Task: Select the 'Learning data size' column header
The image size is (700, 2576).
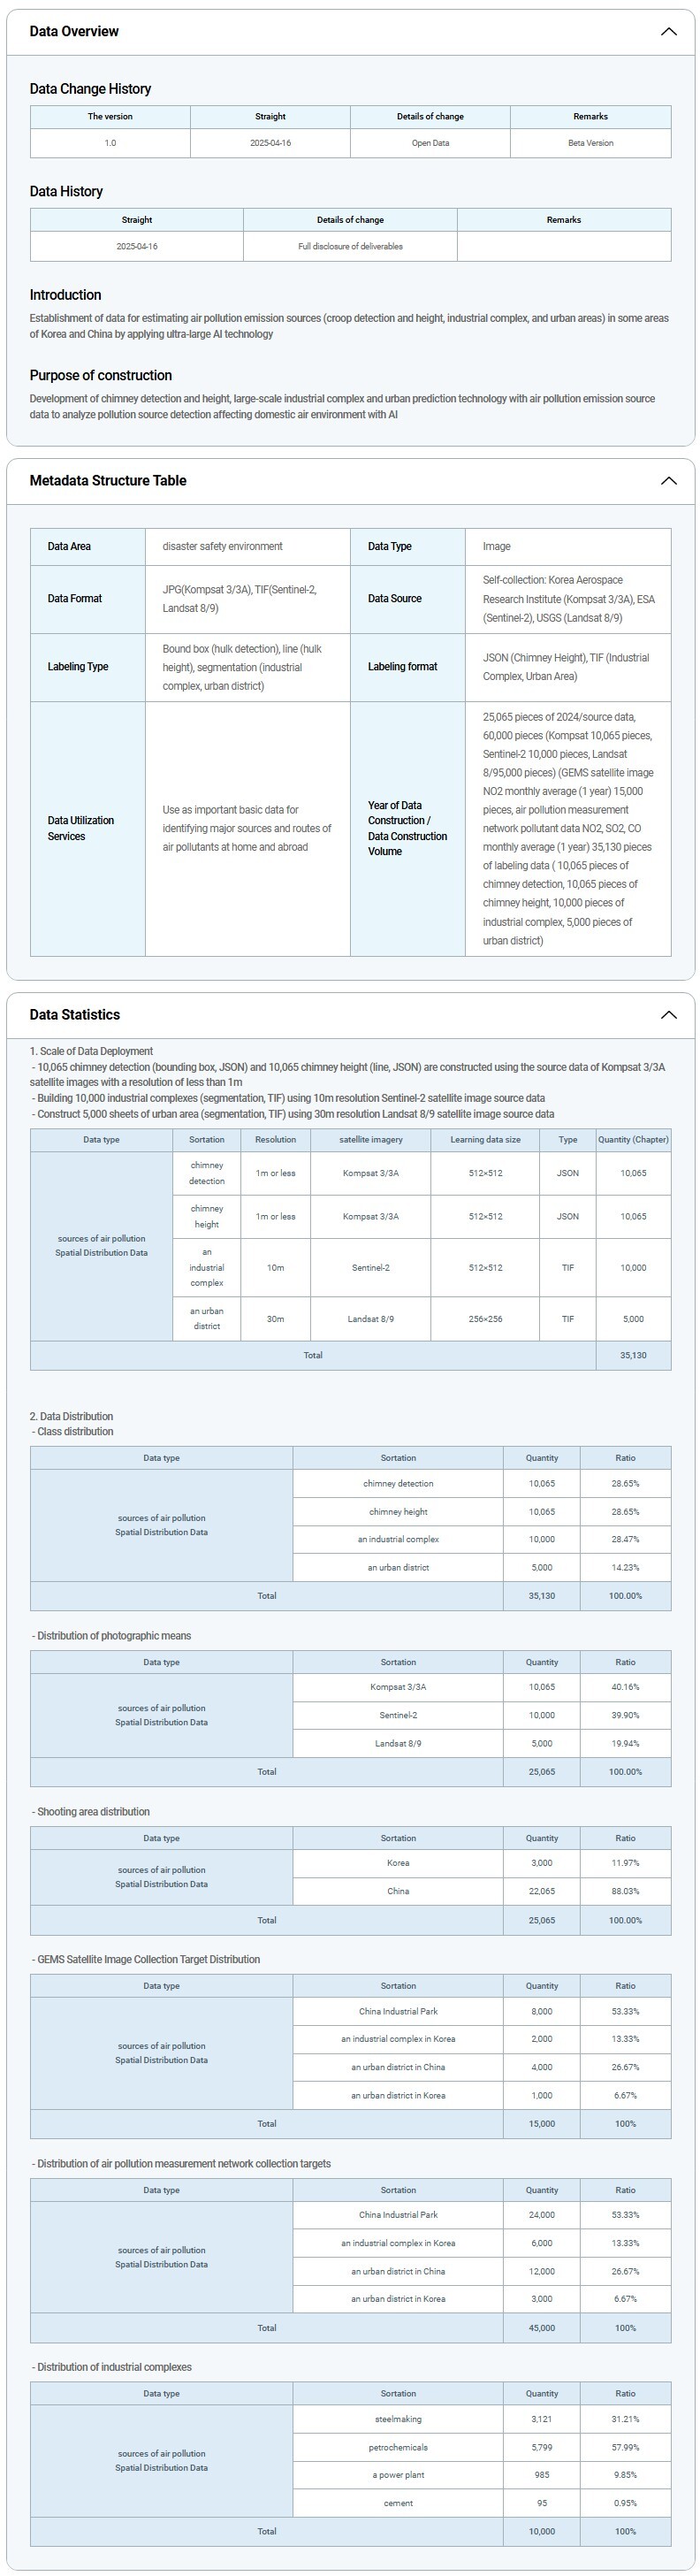Action: tap(485, 1140)
